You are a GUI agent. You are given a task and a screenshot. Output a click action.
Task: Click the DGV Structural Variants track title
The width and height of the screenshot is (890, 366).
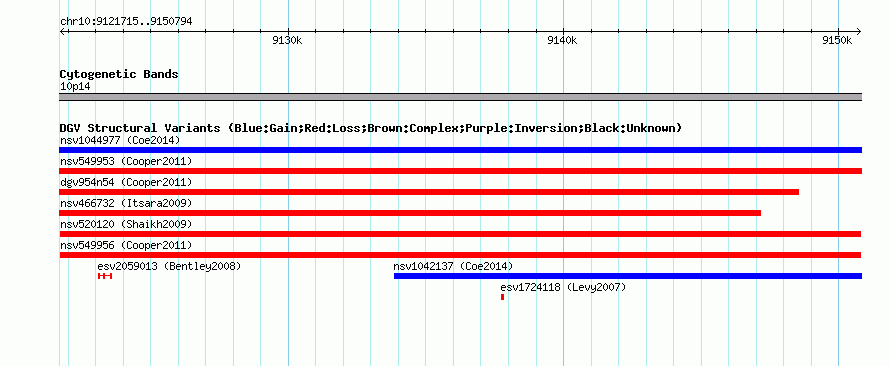click(371, 128)
